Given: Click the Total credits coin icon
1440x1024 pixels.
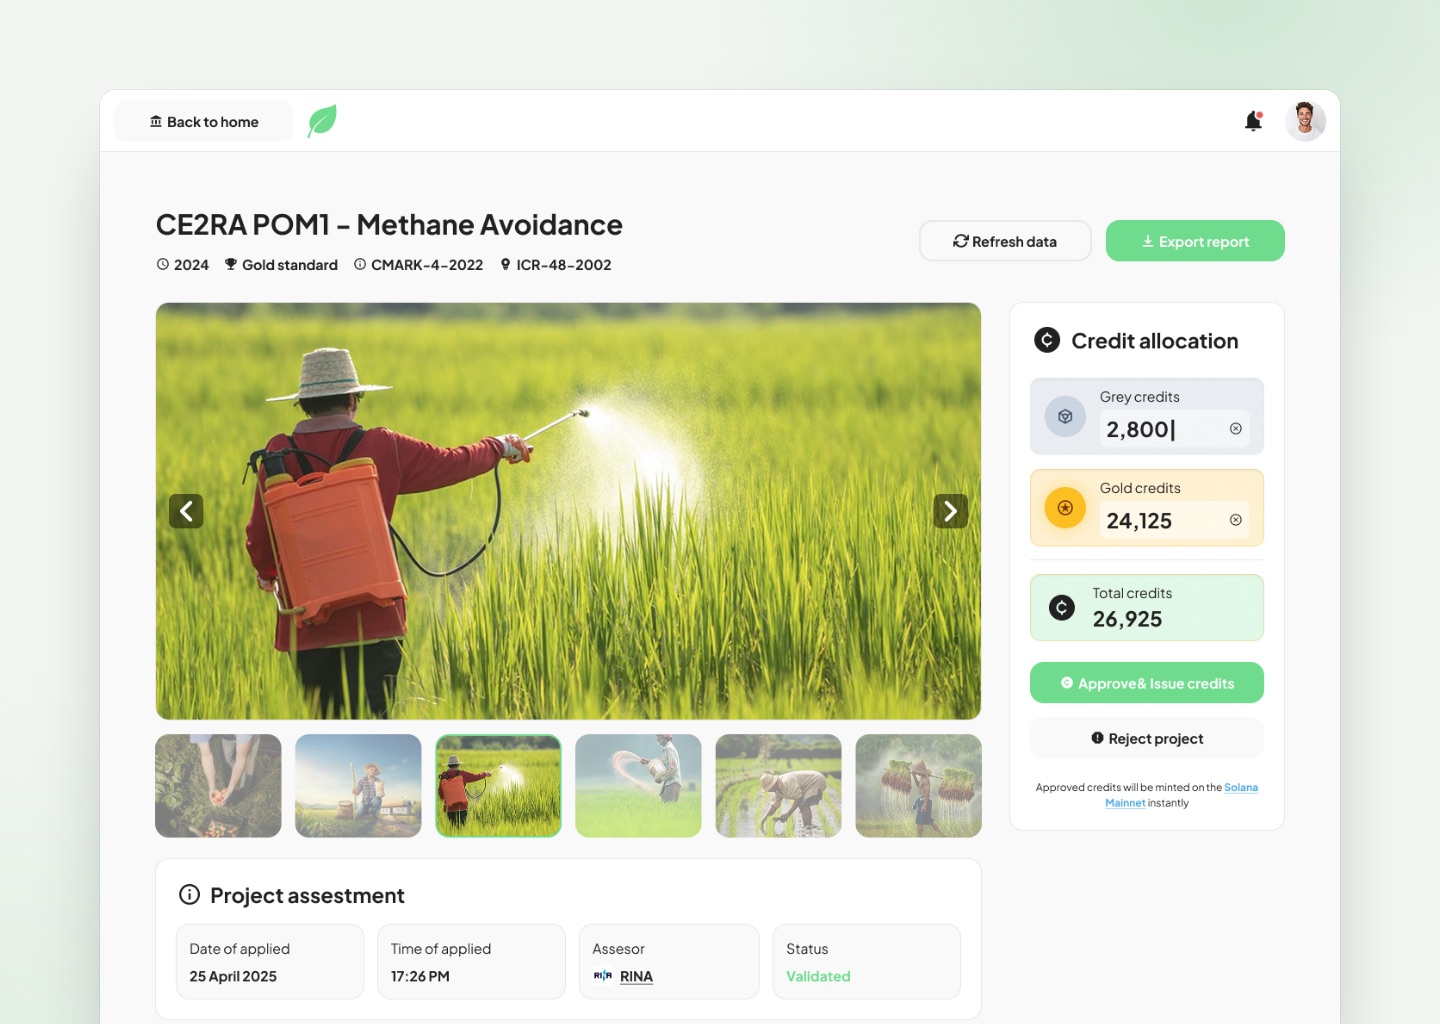Looking at the screenshot, I should pos(1062,607).
